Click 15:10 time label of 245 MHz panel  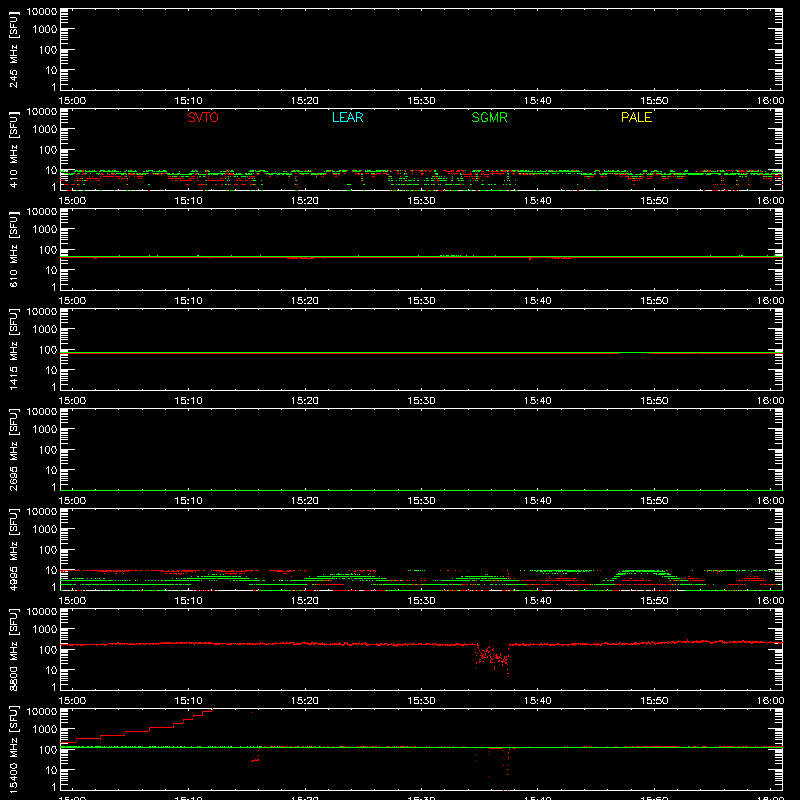coord(188,101)
